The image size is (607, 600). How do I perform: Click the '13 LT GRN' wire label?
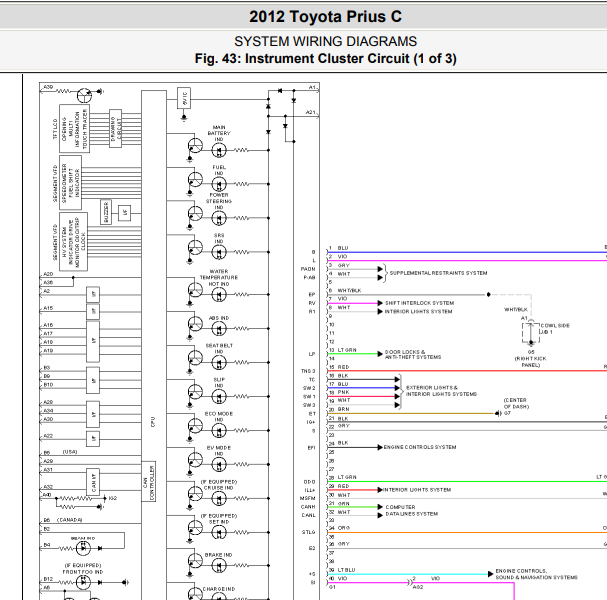click(x=343, y=350)
